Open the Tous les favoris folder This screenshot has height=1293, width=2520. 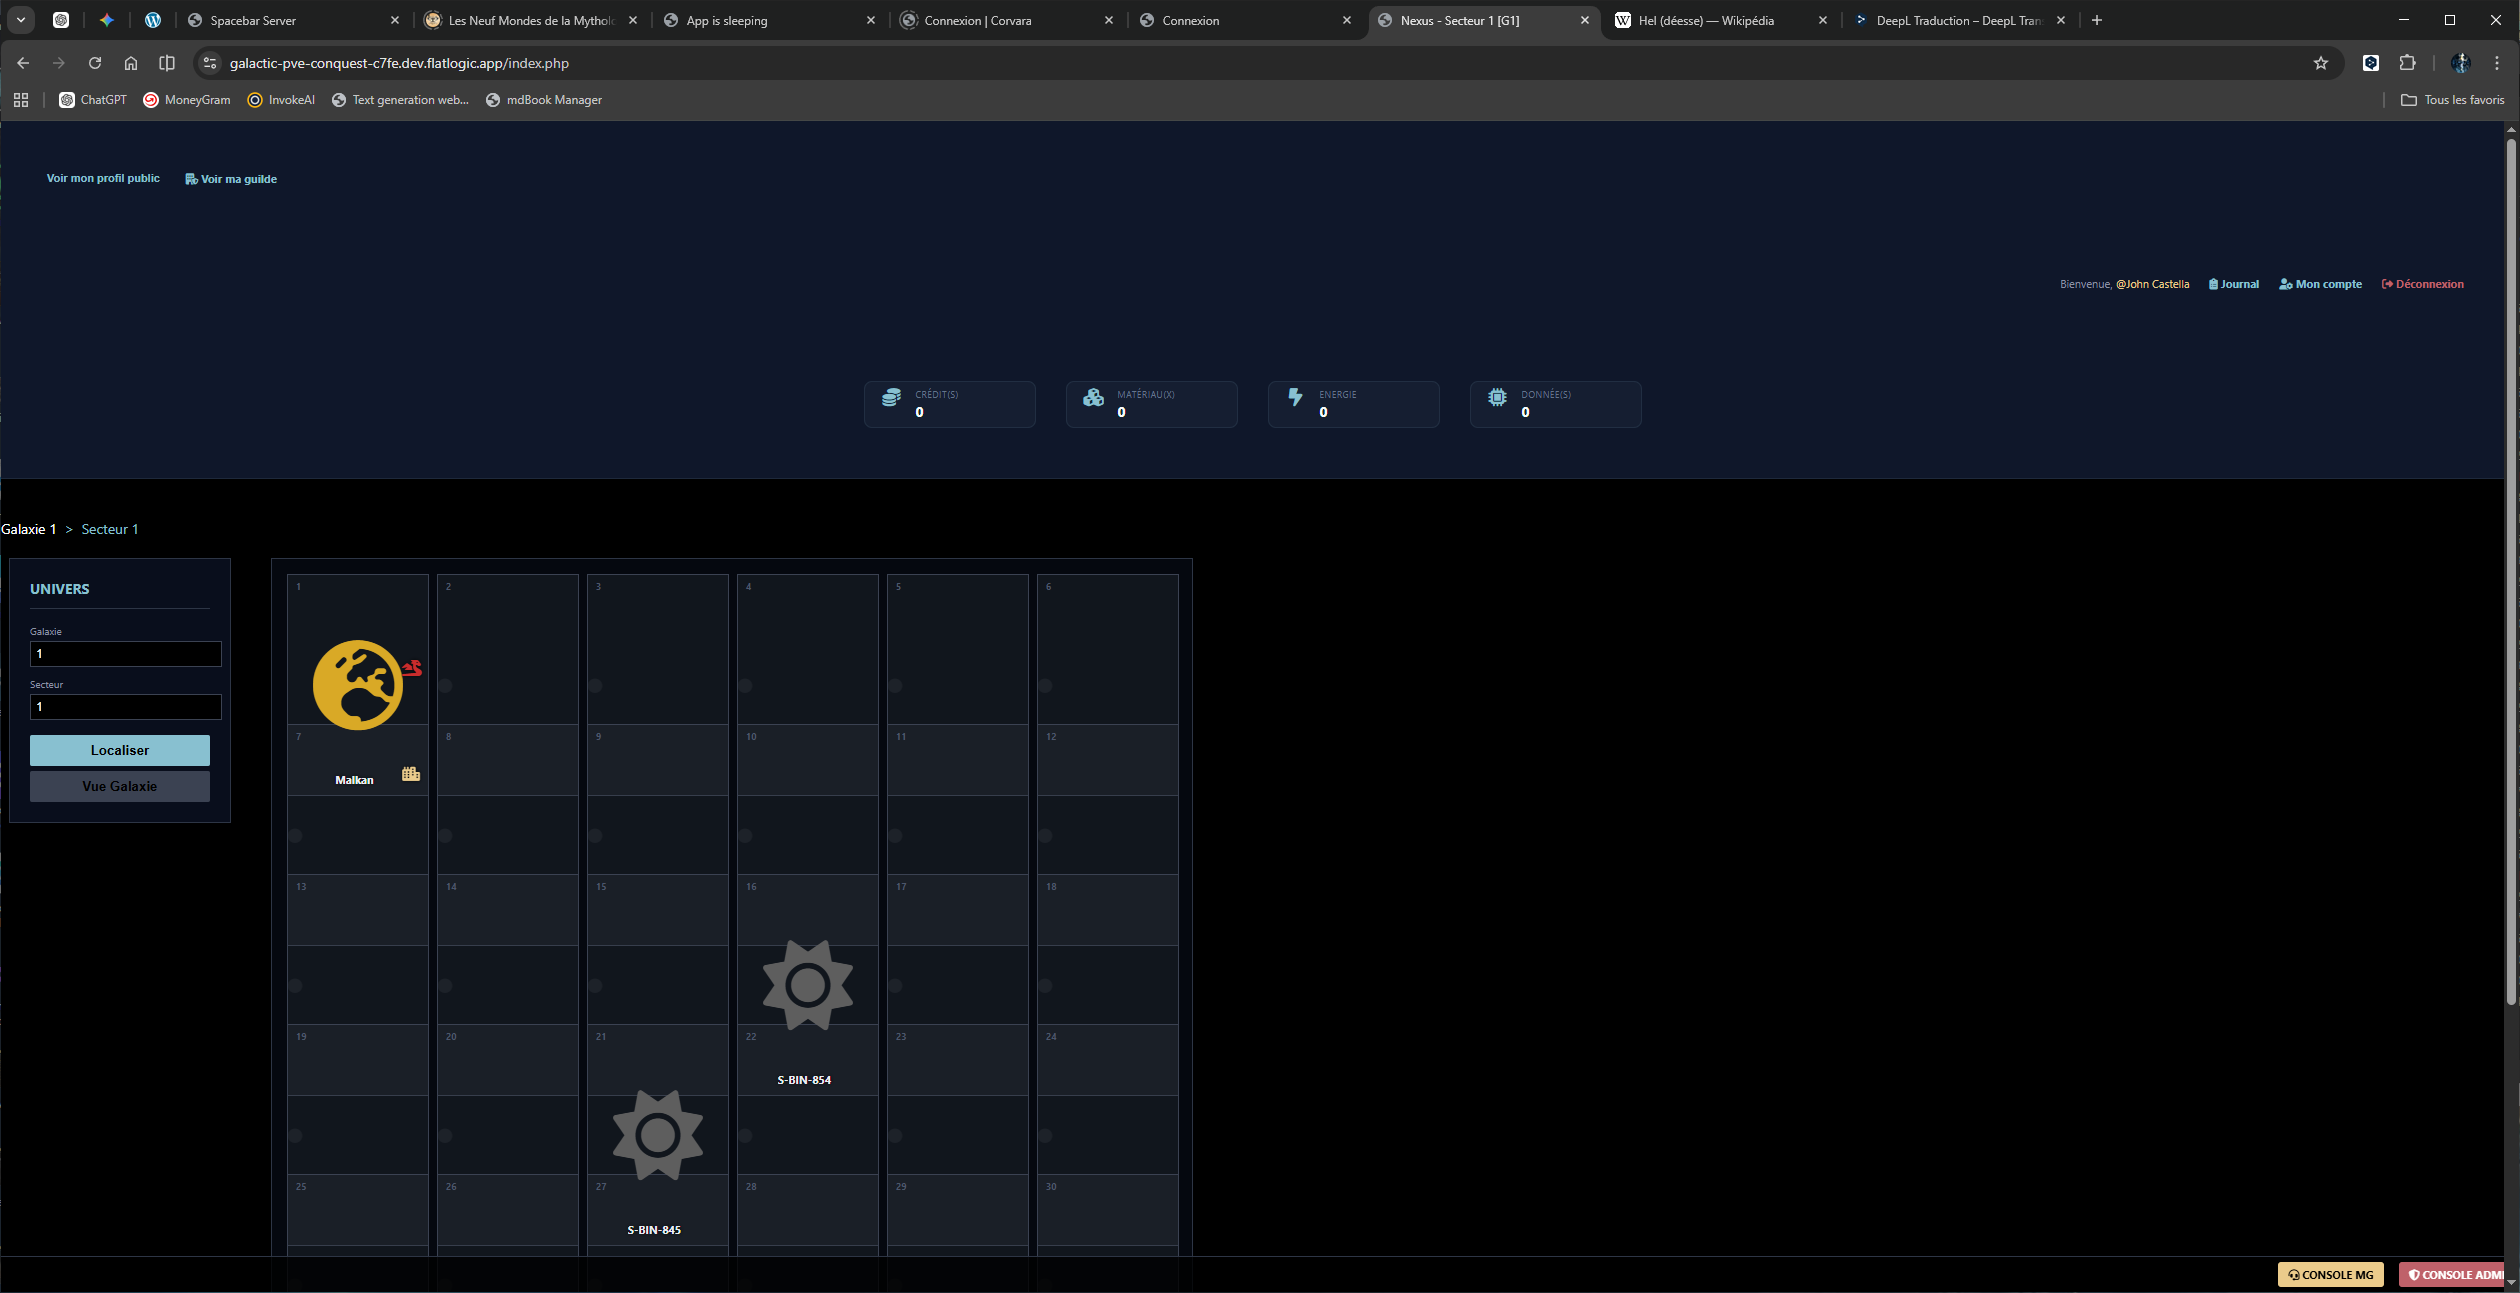pos(2453,100)
